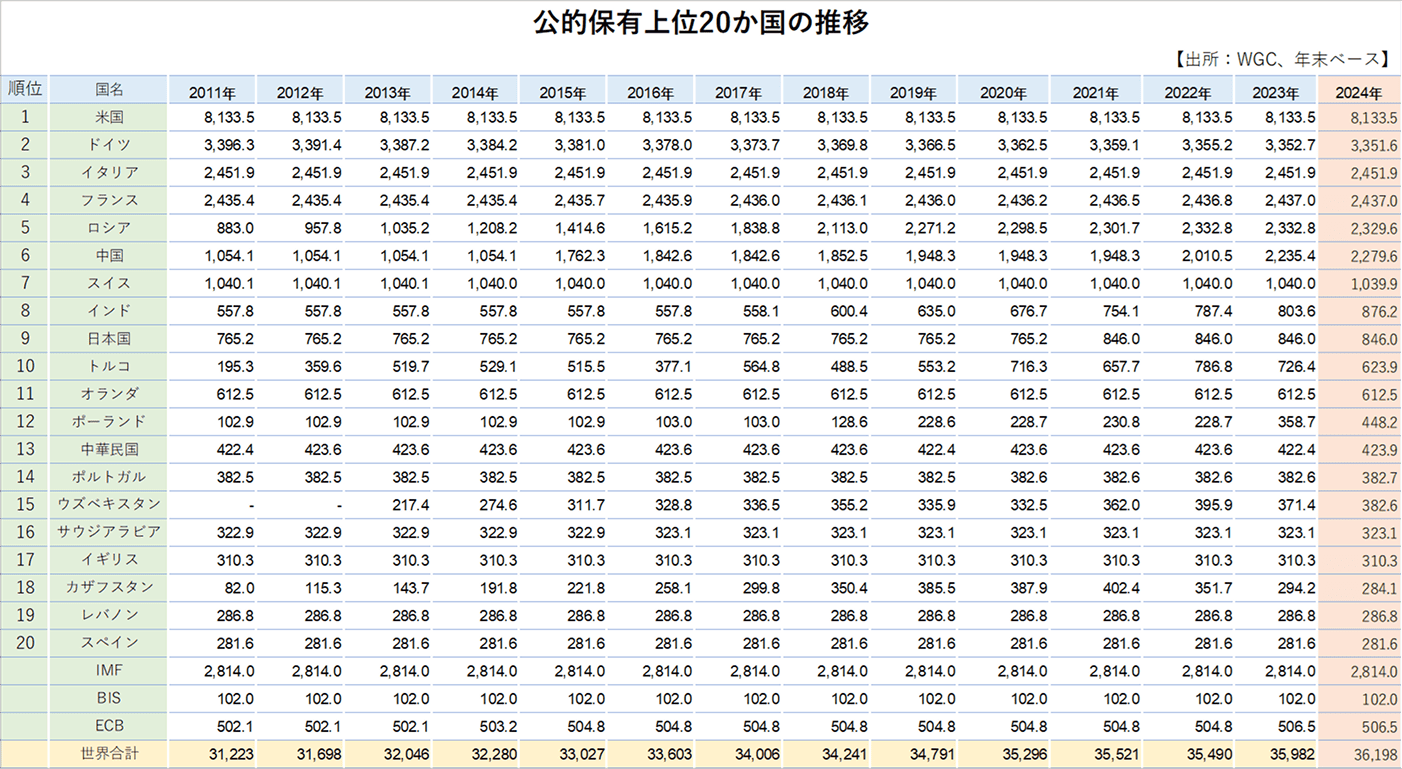The height and width of the screenshot is (769, 1402).
Task: Select the ドイツ country cell
Action: click(109, 145)
